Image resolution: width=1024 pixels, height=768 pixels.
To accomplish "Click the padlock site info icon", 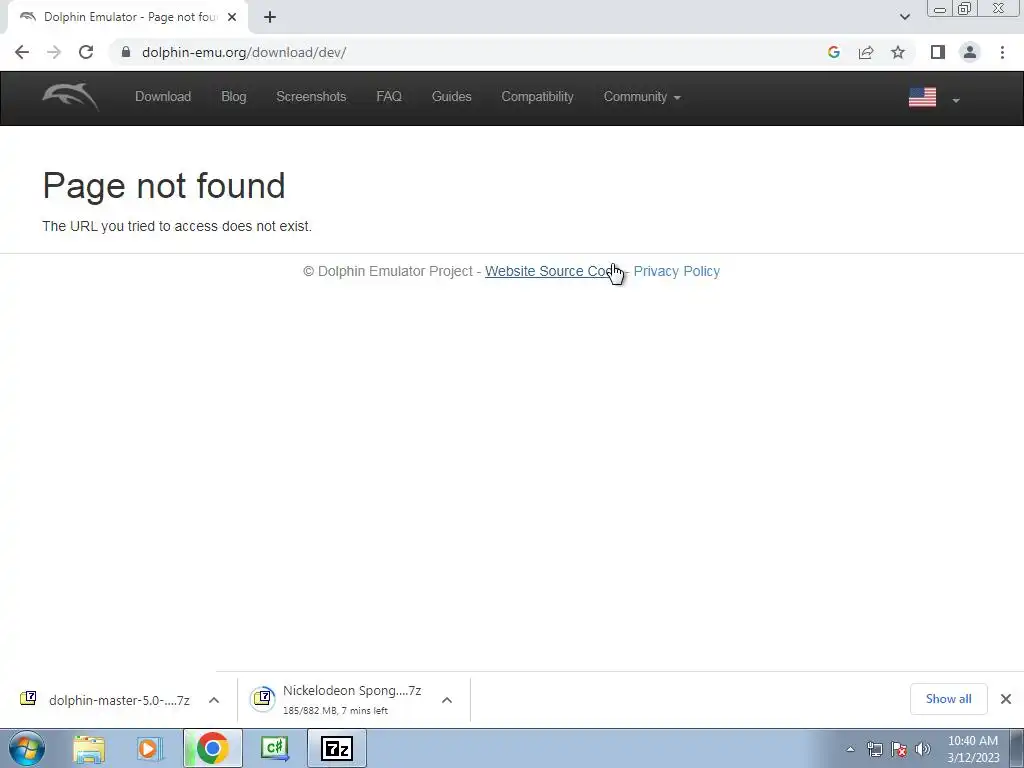I will 126,52.
